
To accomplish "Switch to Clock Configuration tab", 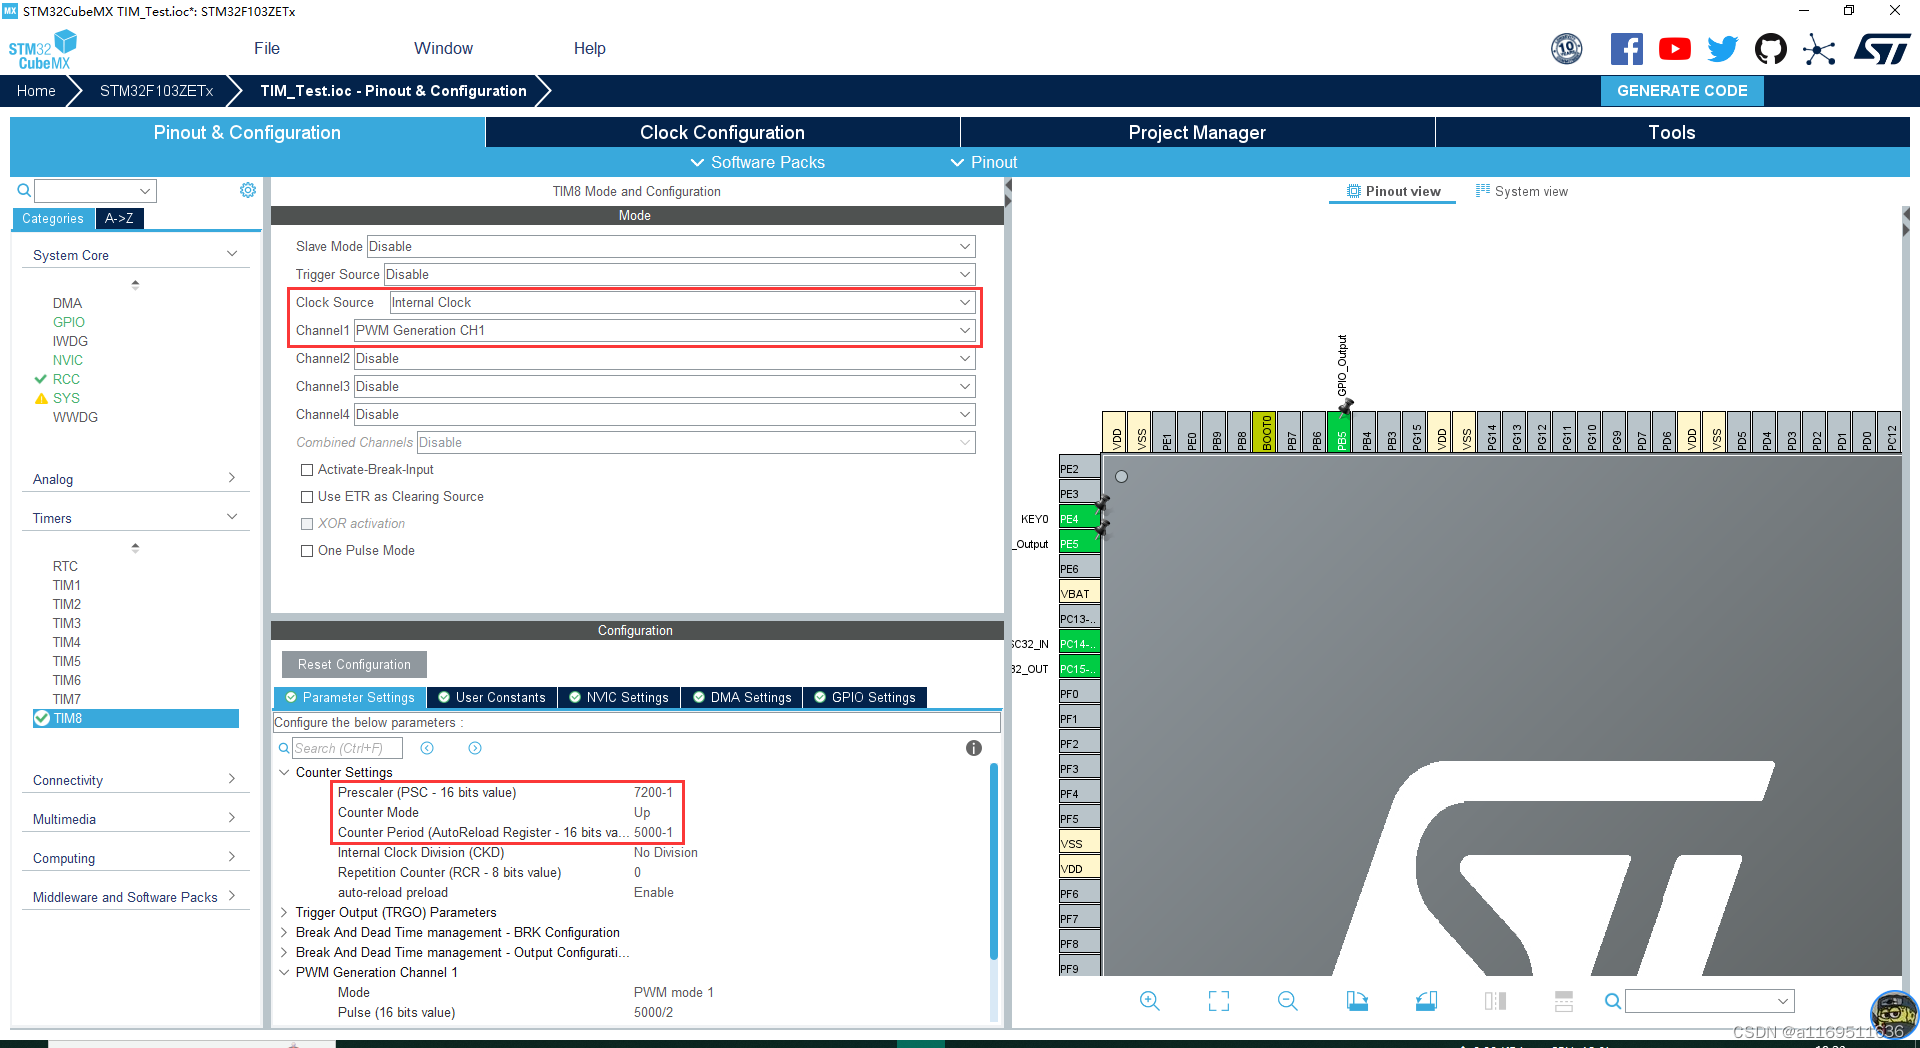I will (722, 132).
